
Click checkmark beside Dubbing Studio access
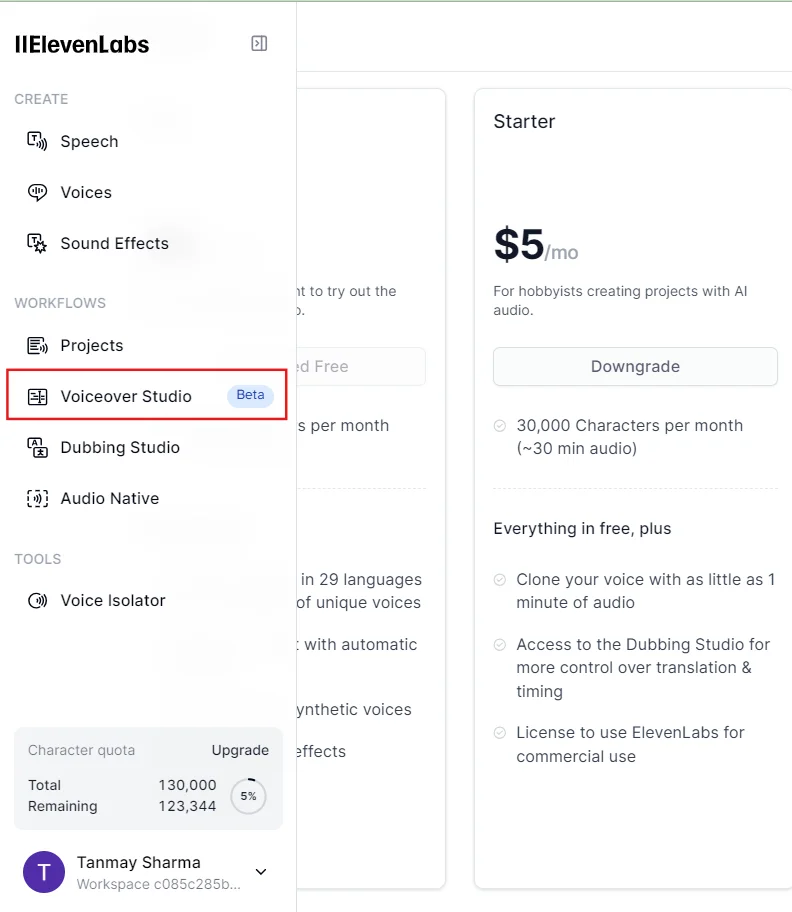coord(500,644)
